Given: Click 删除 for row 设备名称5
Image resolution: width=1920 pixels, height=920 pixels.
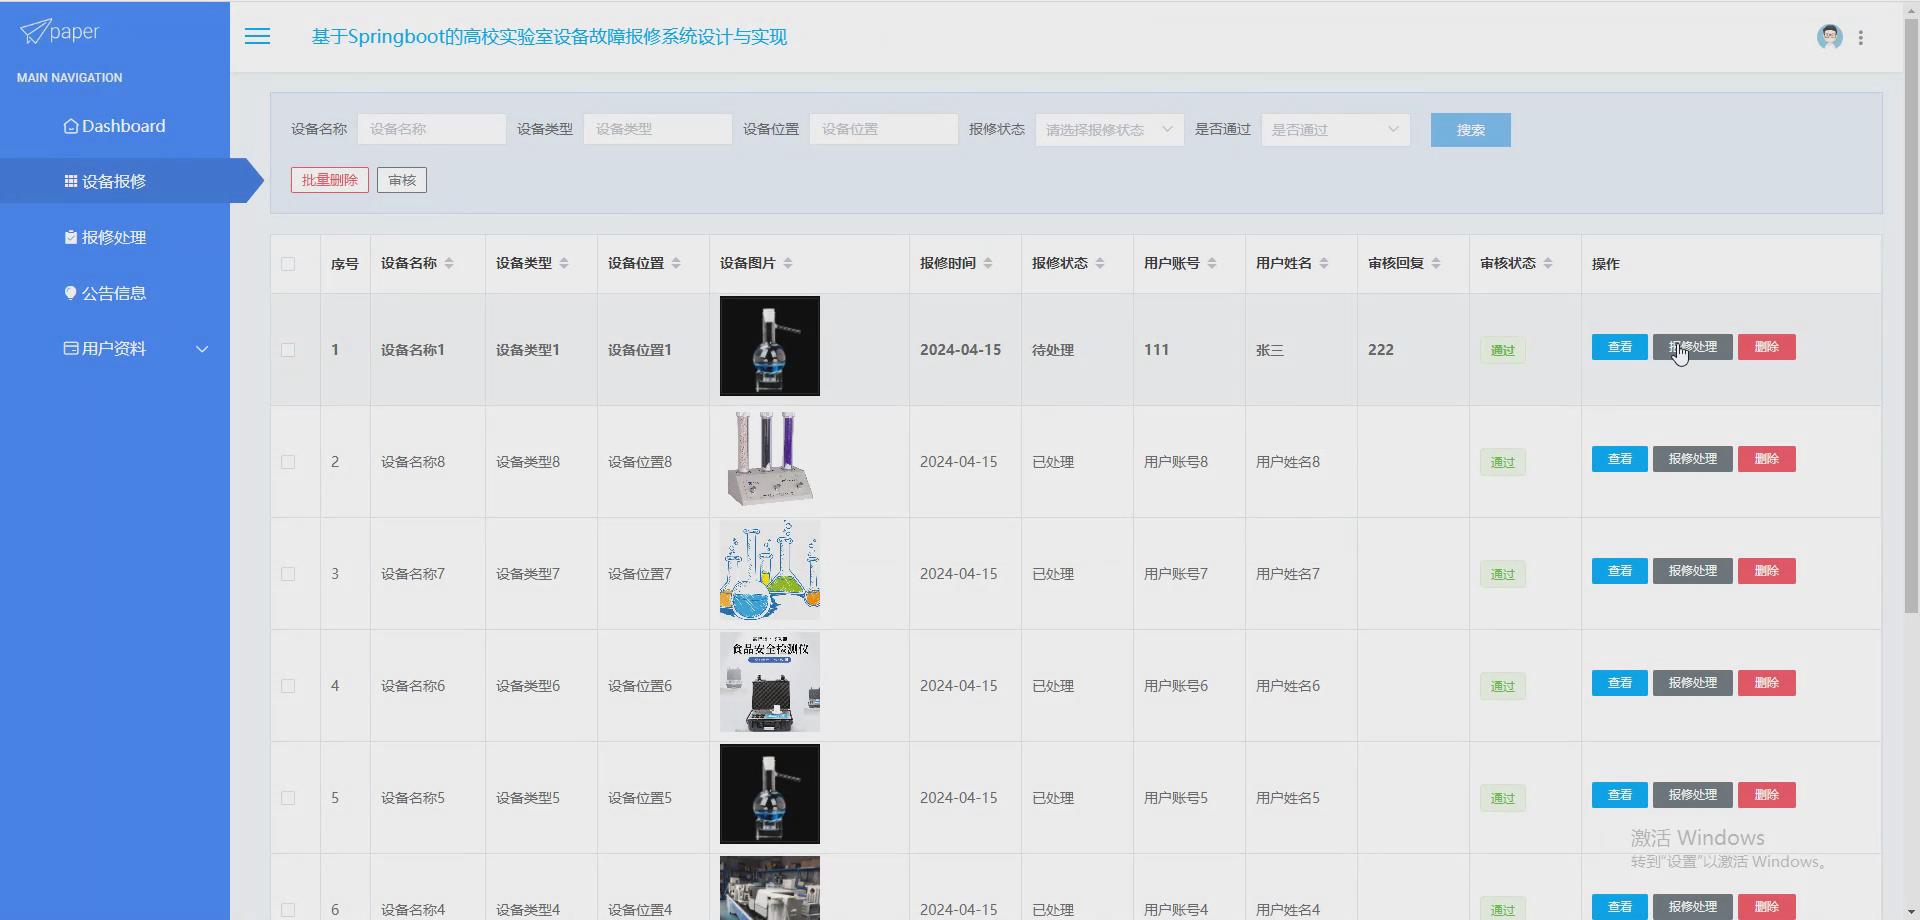Looking at the screenshot, I should (1767, 795).
